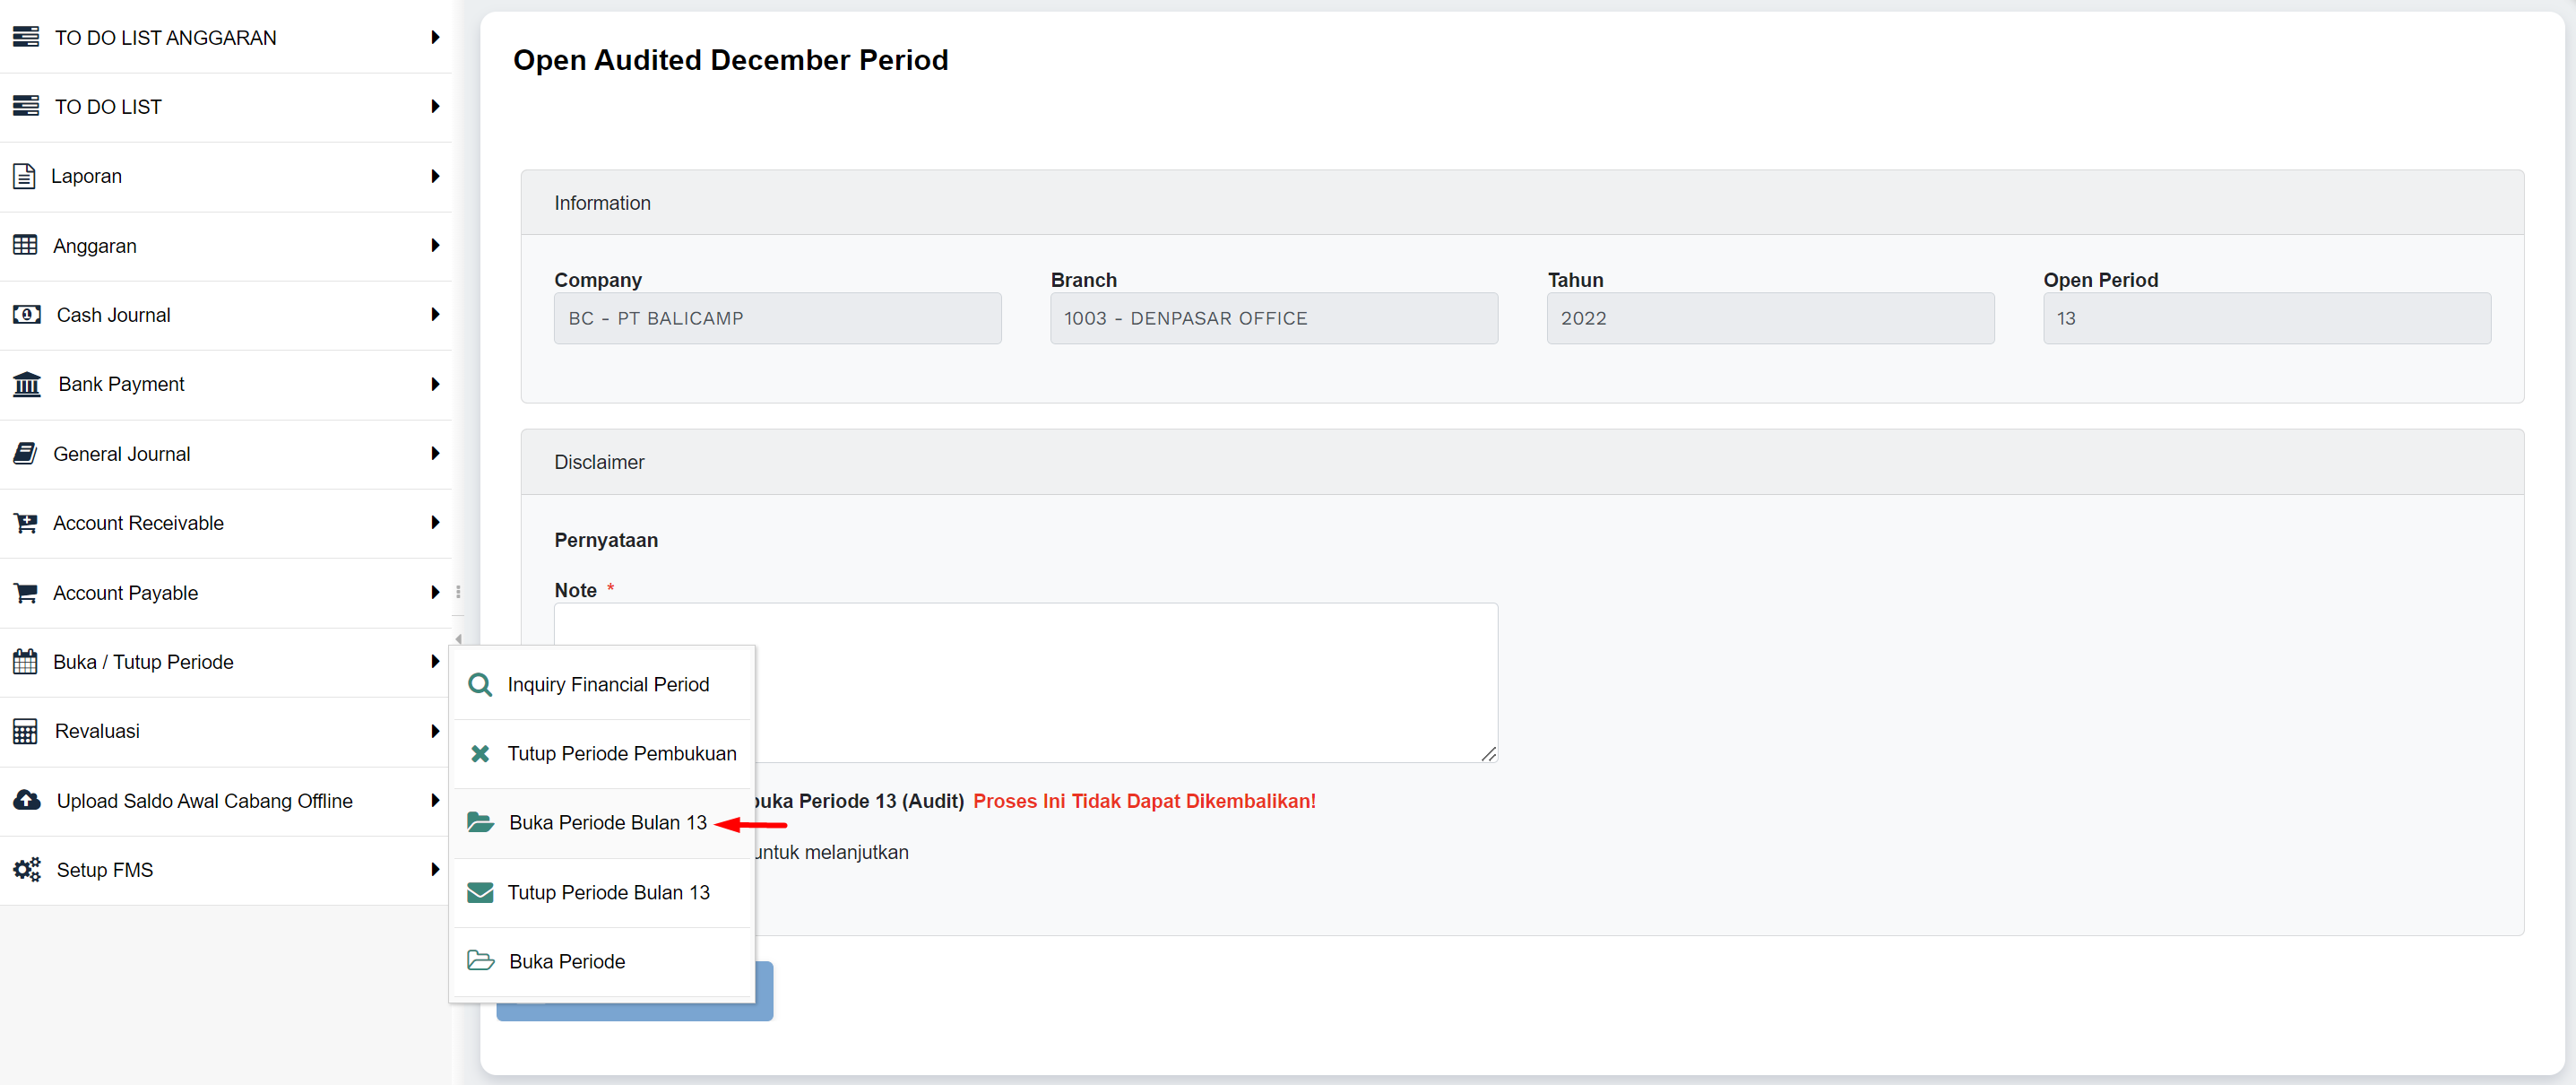Expand the Account Payable submenu arrow
The width and height of the screenshot is (2576, 1085).
[x=435, y=593]
